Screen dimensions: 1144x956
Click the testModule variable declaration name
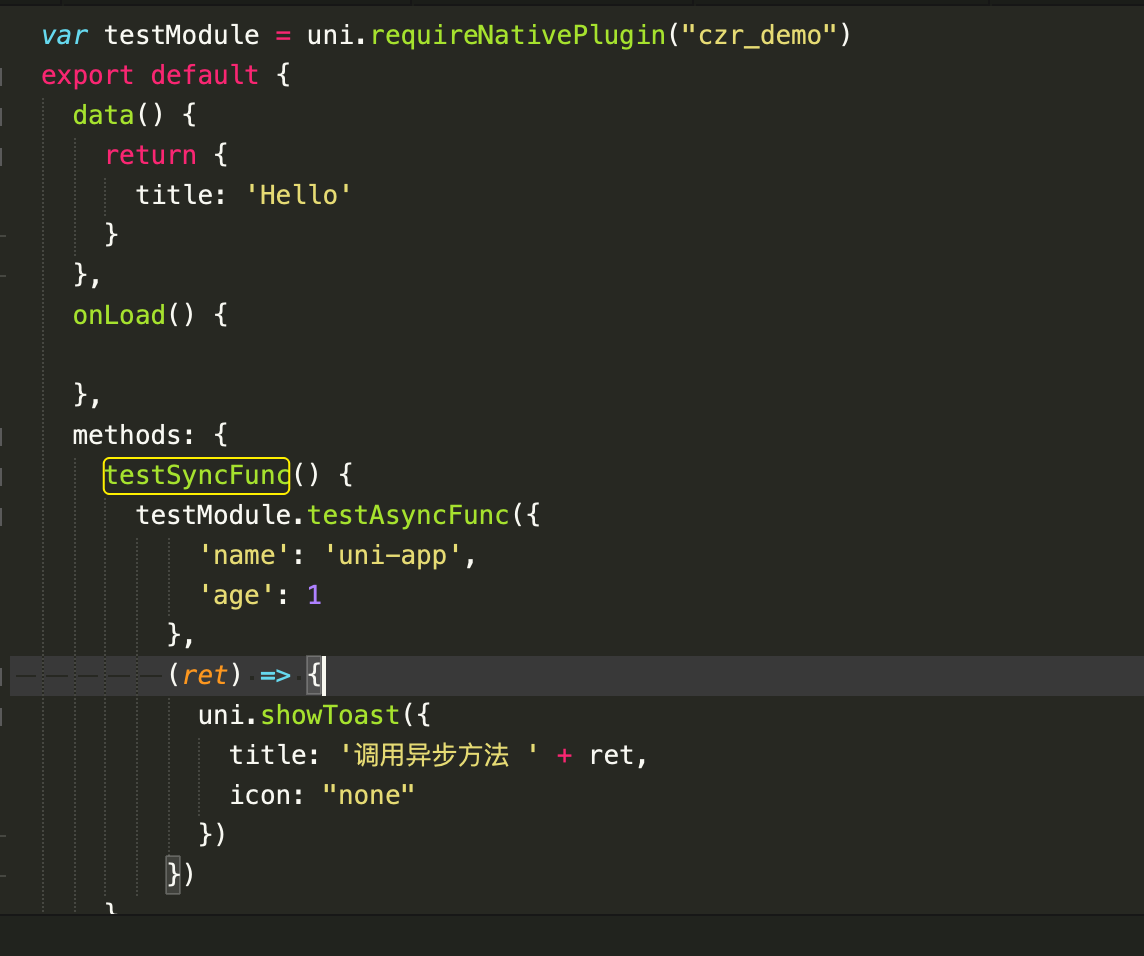pos(182,36)
